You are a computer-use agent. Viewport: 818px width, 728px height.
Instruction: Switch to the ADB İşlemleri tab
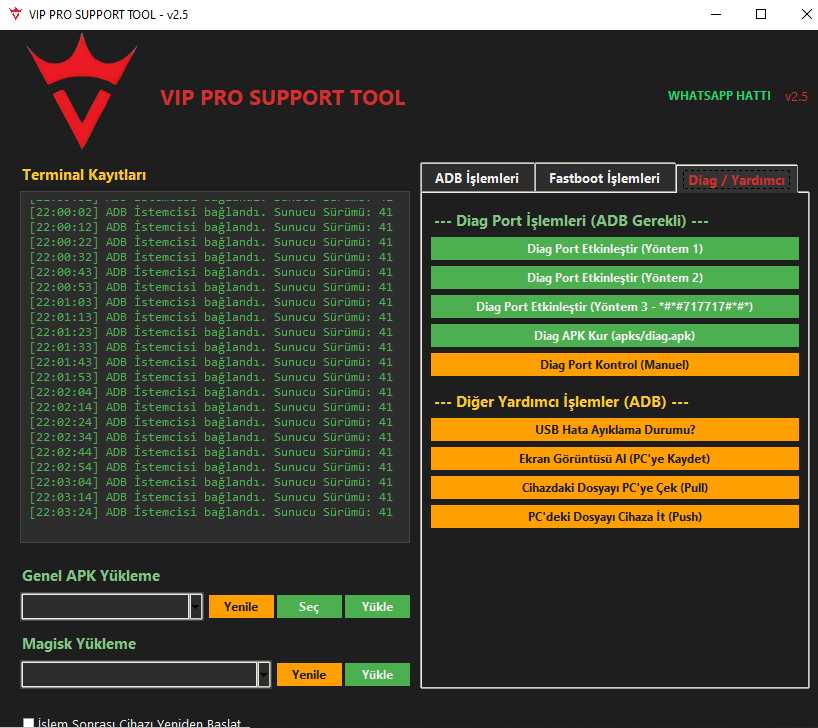[x=478, y=177]
